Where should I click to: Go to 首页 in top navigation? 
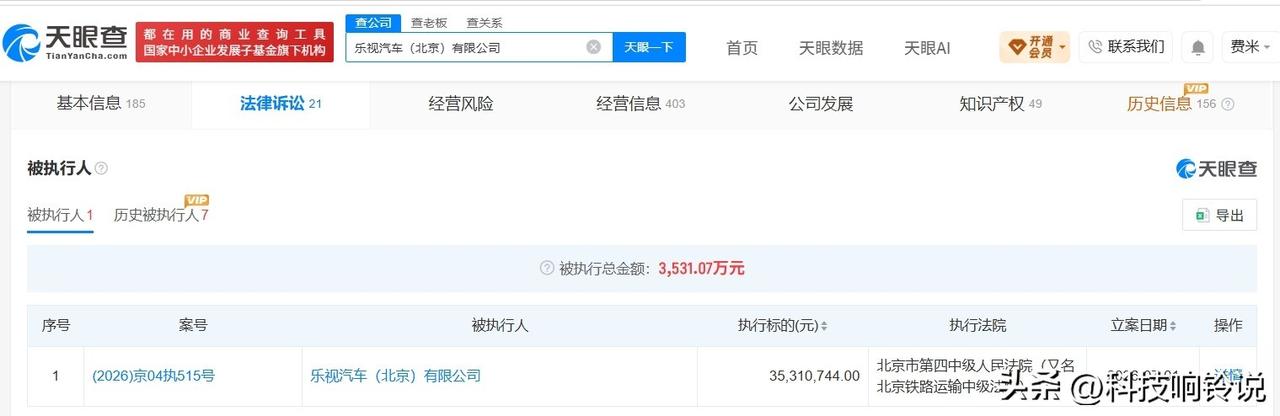click(742, 47)
